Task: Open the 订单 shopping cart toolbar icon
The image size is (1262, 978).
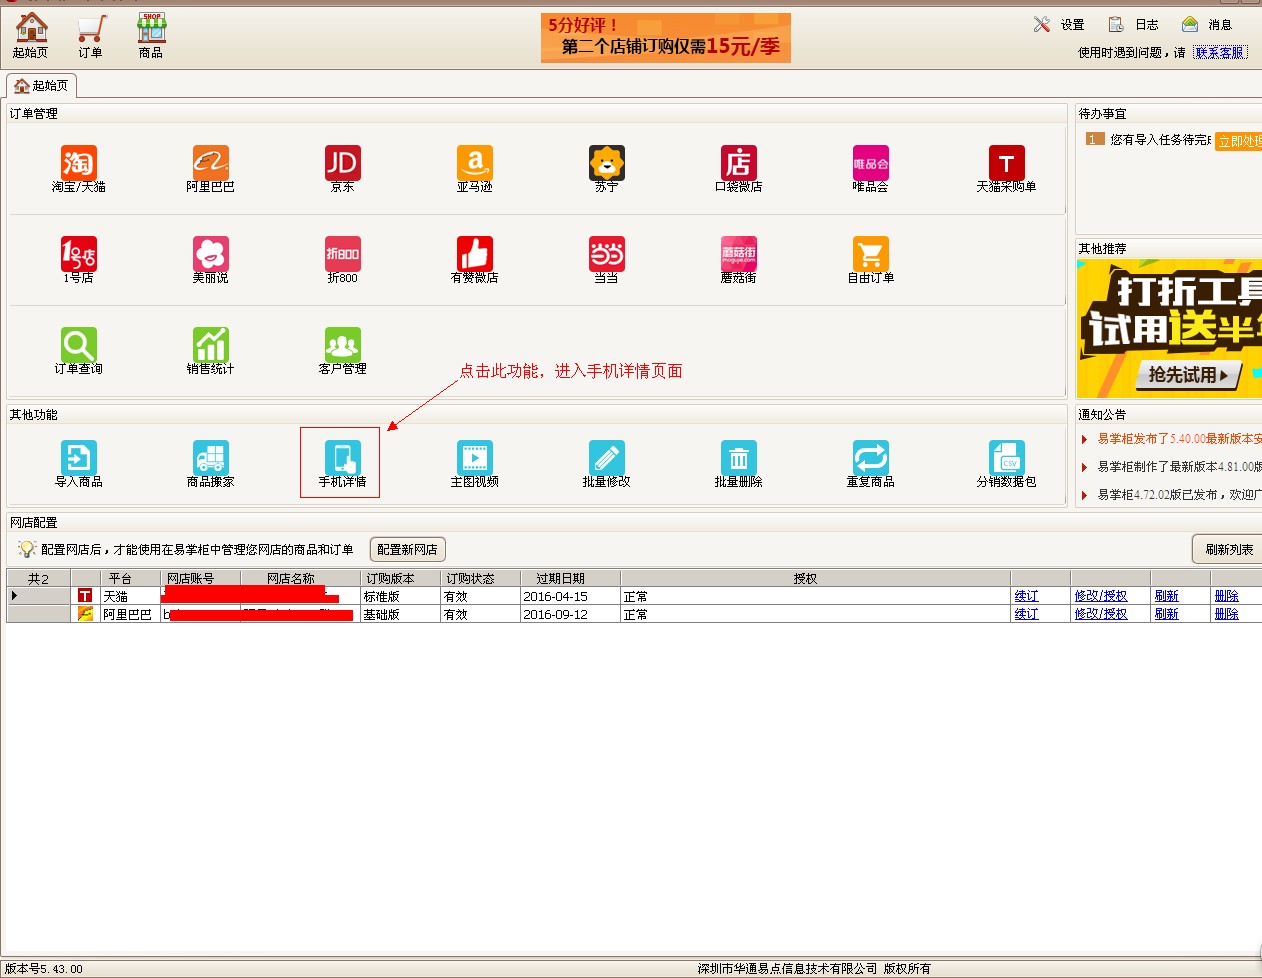Action: (91, 36)
